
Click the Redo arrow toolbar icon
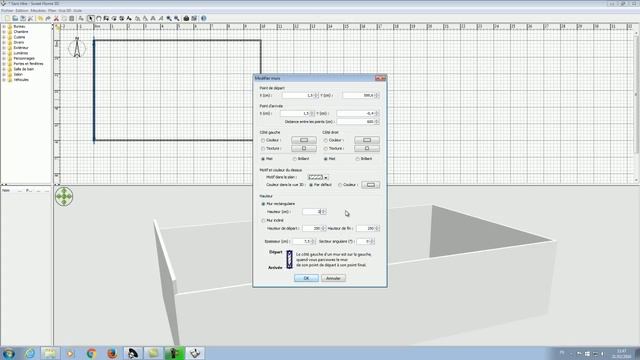coord(48,18)
